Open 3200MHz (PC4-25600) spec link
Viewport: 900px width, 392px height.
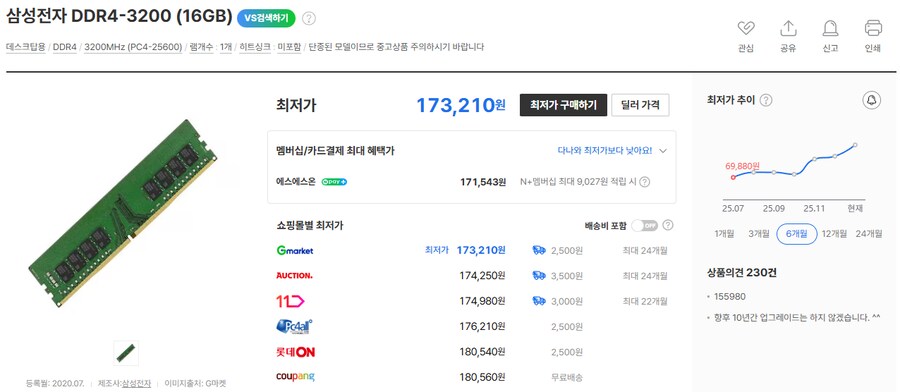click(x=133, y=47)
